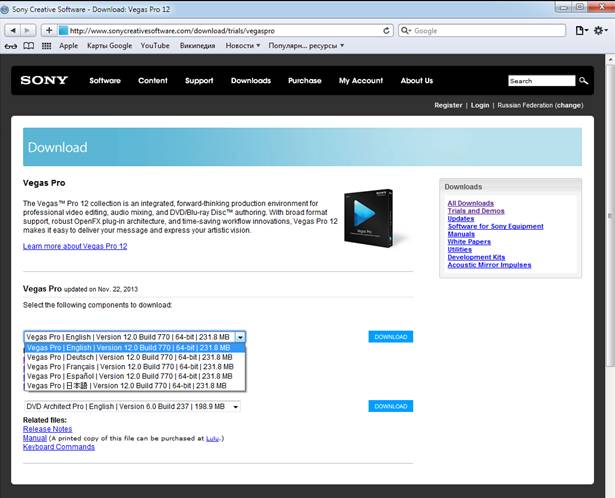Focus the browser address bar
This screenshot has height=498, width=615.
(226, 31)
